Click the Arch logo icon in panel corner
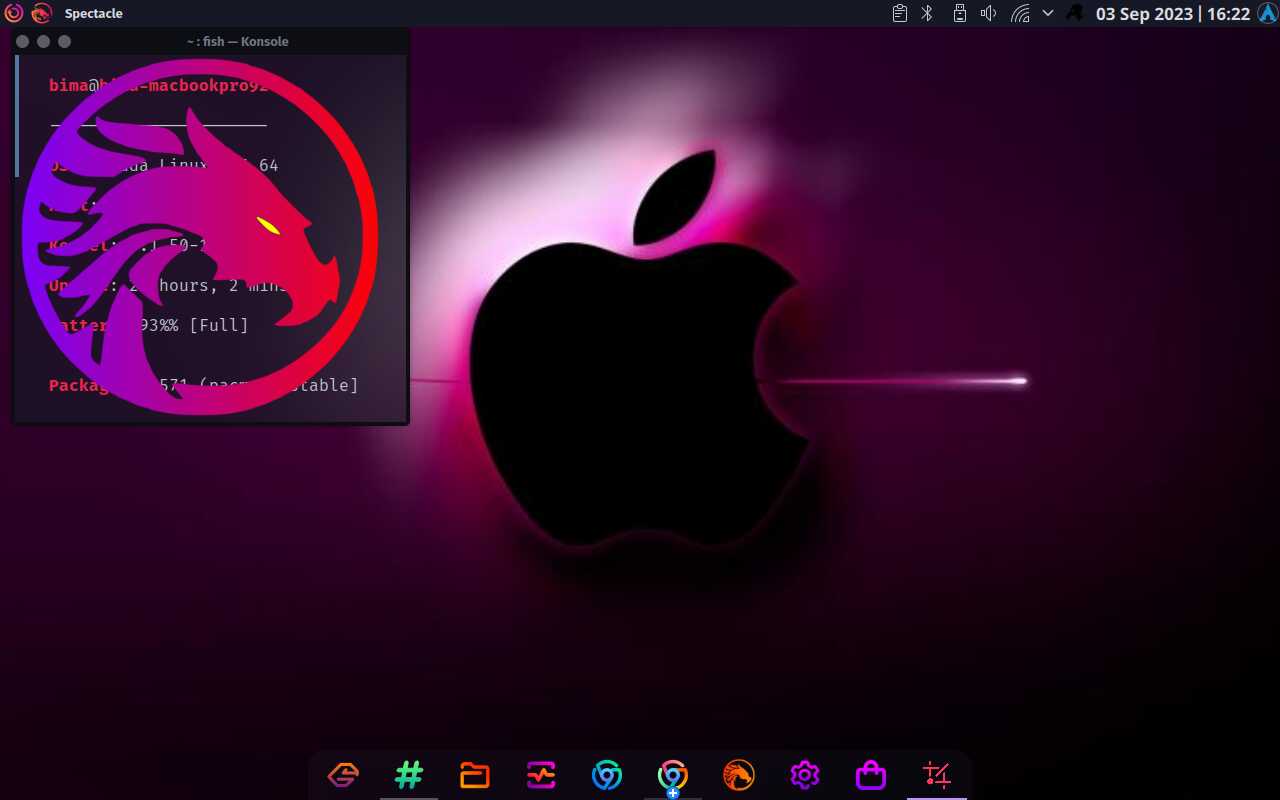This screenshot has width=1280, height=800. 1267,13
